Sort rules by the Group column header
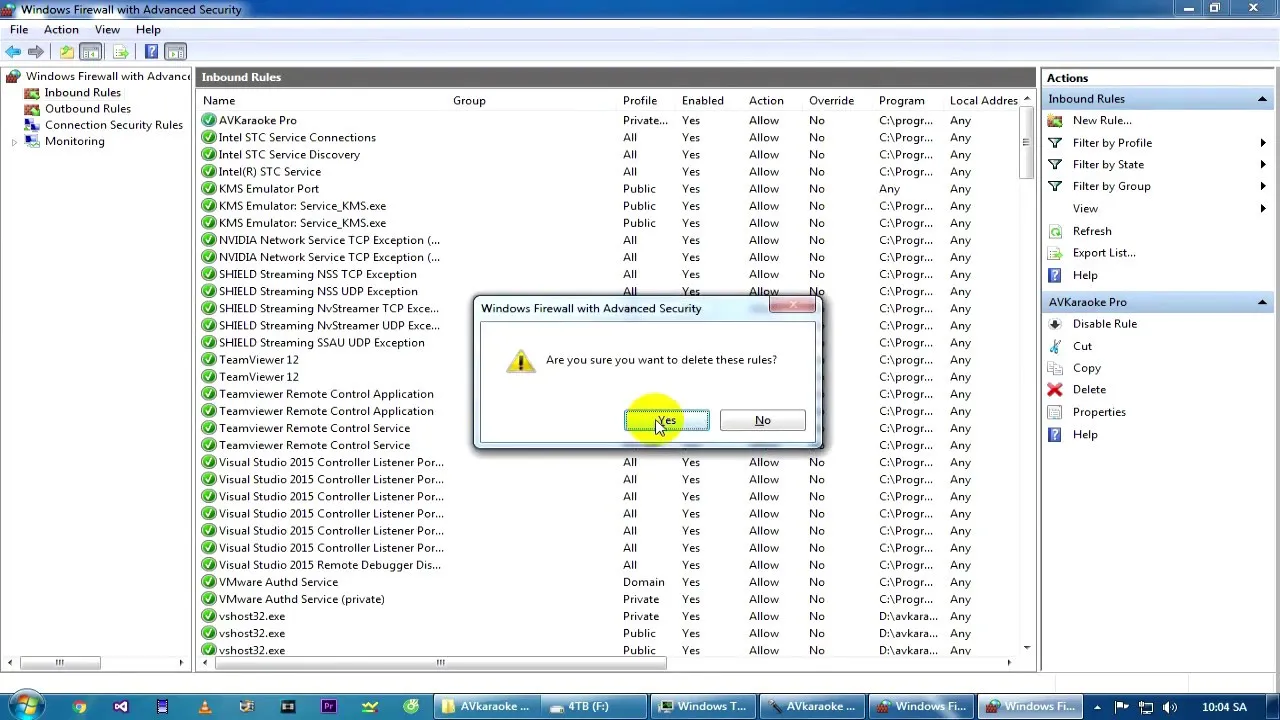Screen dimensions: 1280x720 point(469,101)
